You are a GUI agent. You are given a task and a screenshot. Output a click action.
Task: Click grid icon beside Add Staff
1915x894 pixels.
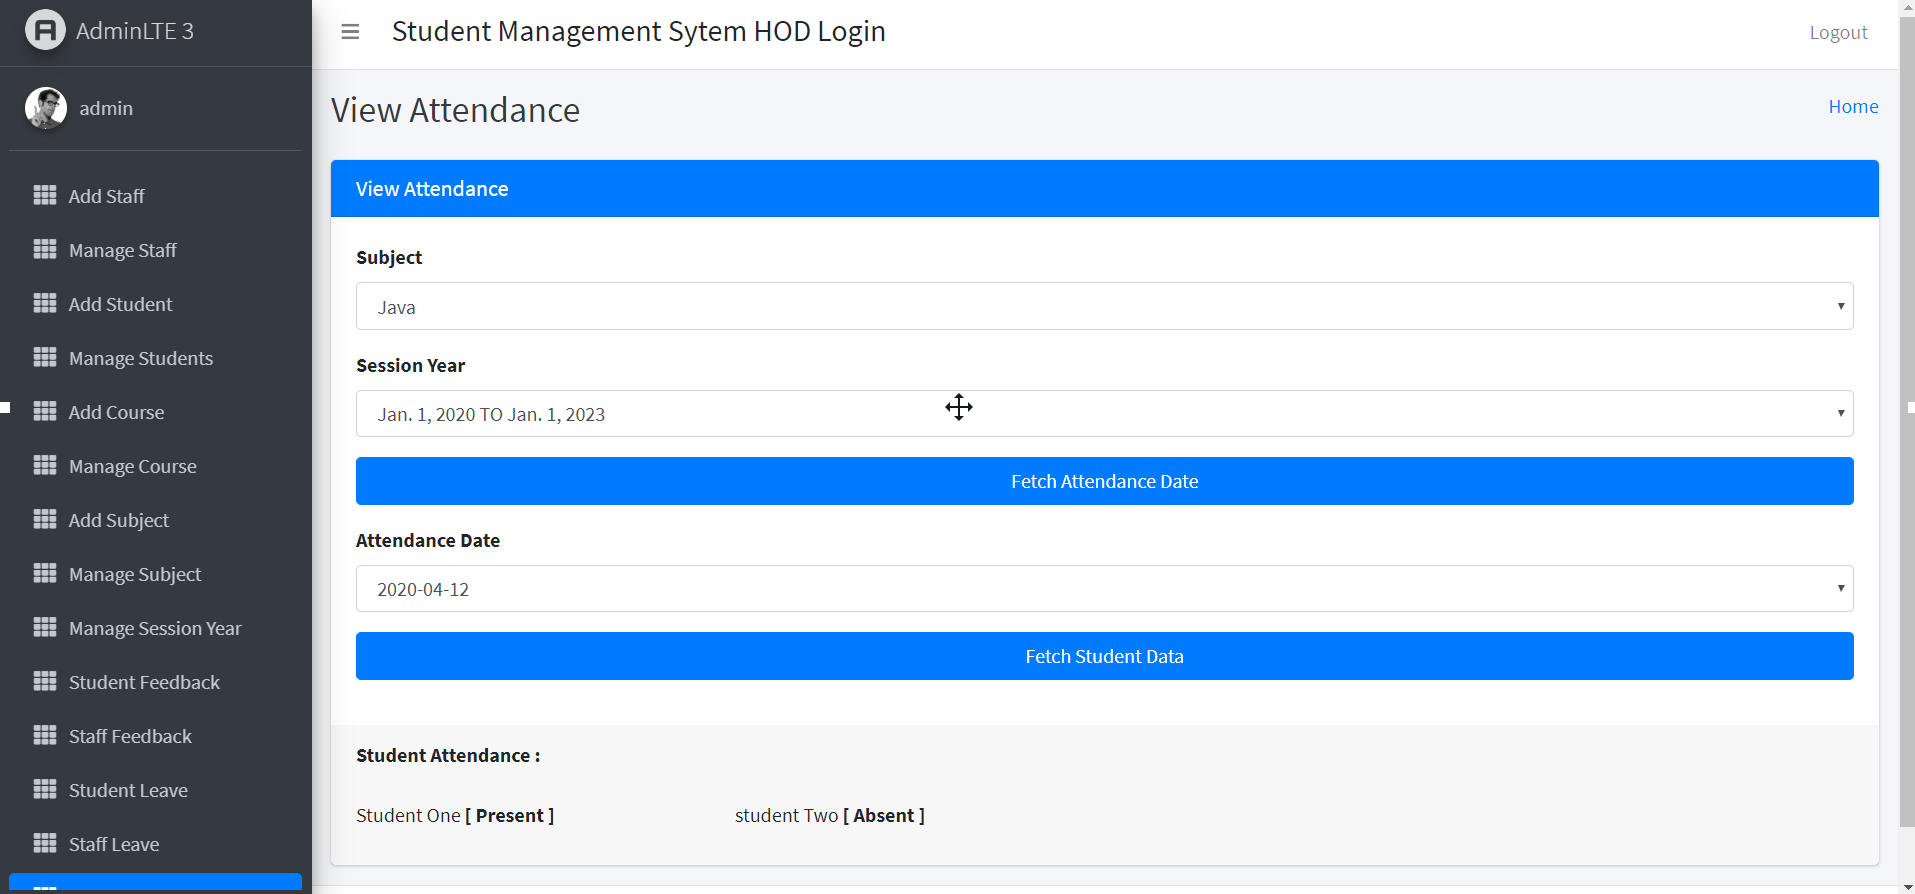(45, 195)
